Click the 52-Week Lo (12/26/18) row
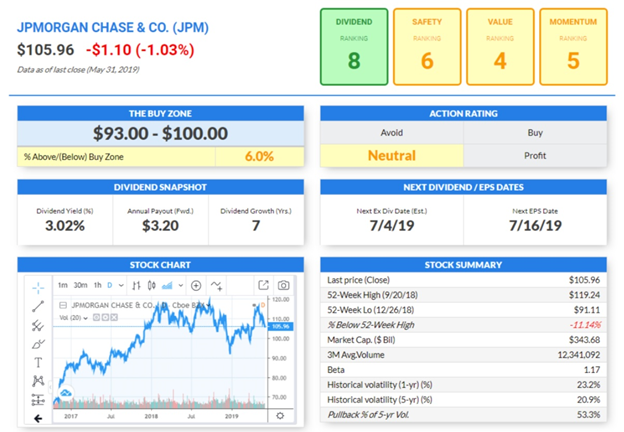This screenshot has height=432, width=624. 464,310
